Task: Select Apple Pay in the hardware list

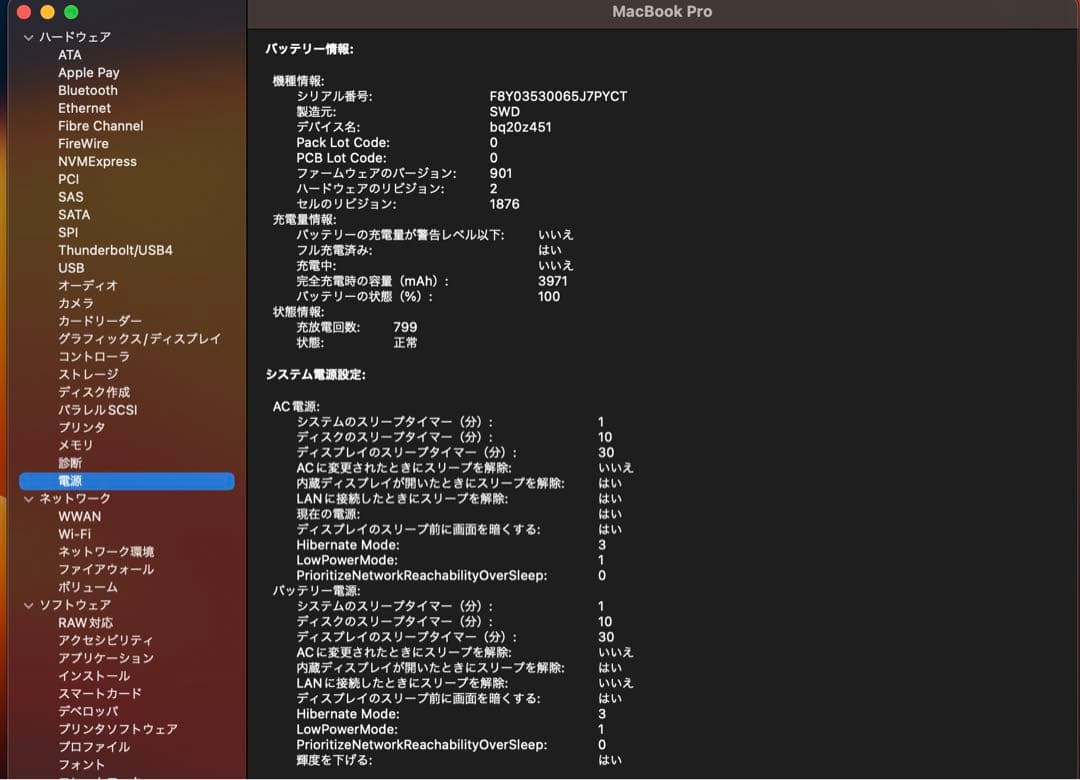Action: [x=88, y=72]
